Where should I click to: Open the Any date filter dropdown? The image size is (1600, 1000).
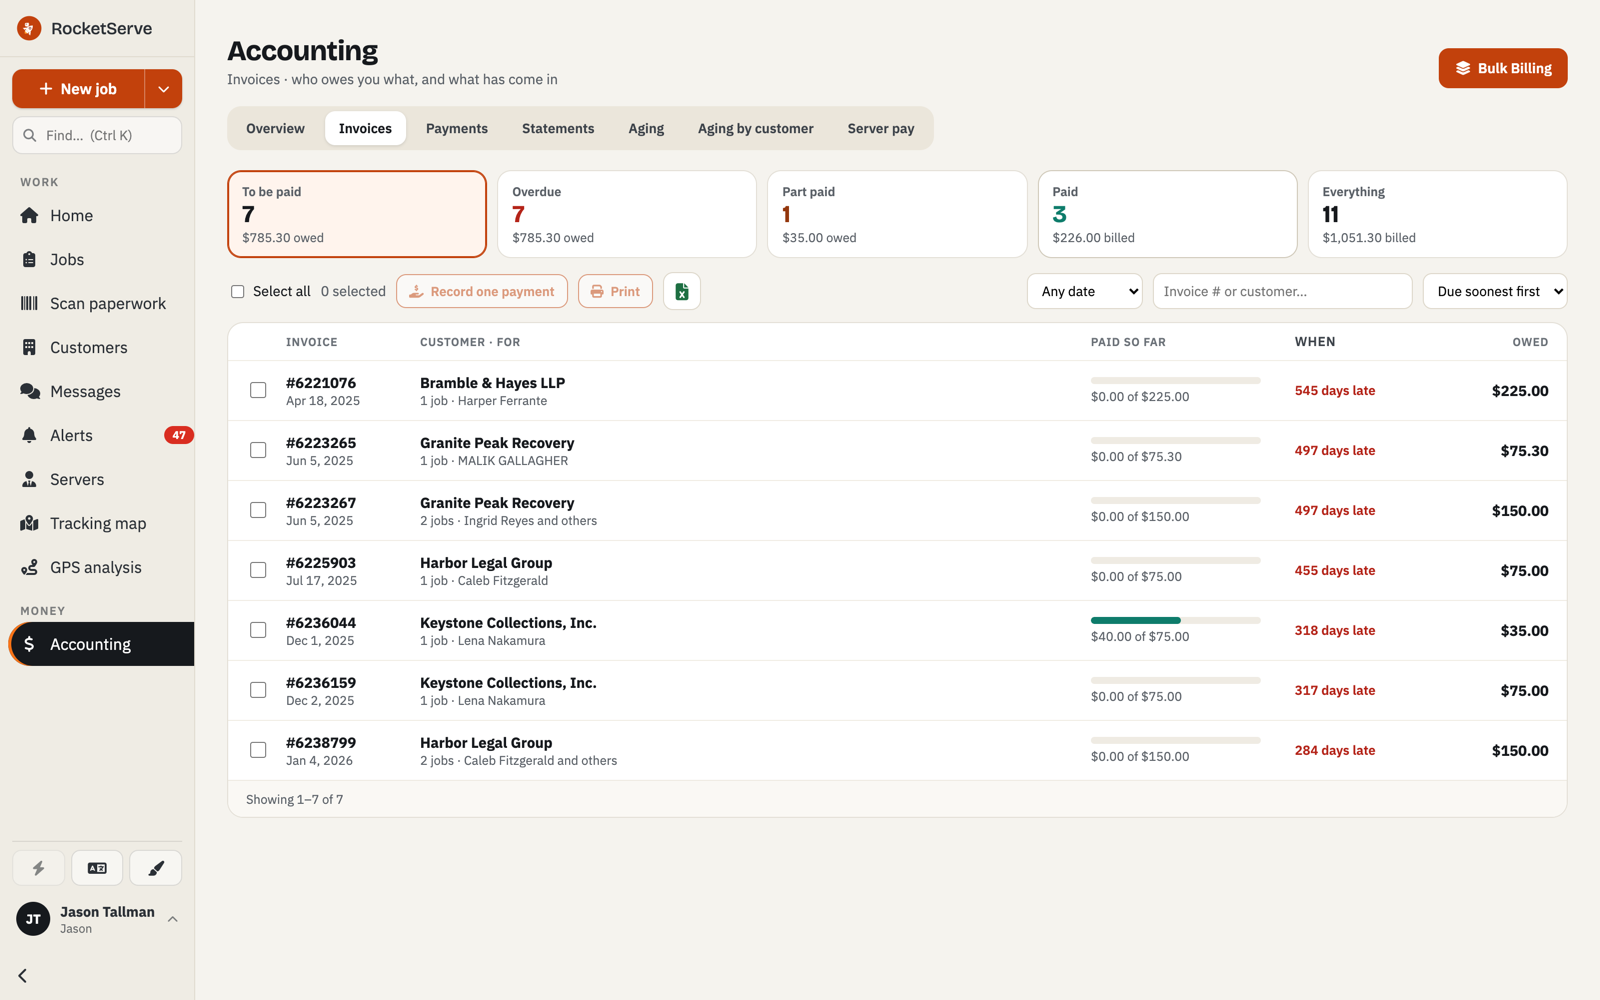pos(1085,291)
